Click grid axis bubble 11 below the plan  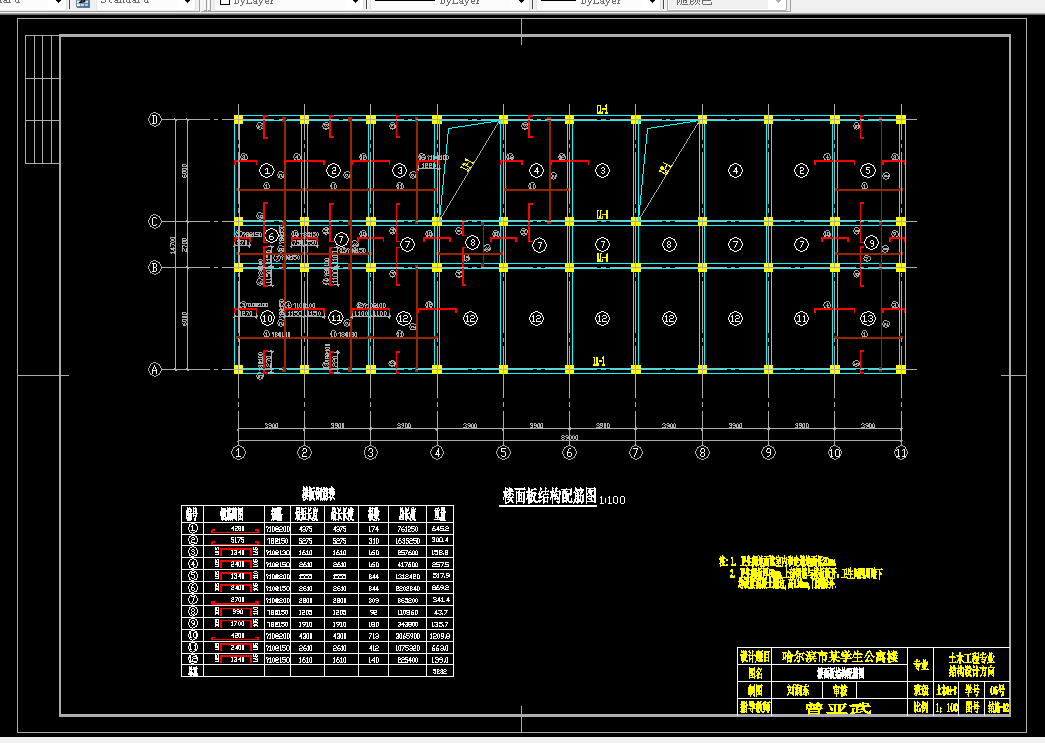click(900, 452)
